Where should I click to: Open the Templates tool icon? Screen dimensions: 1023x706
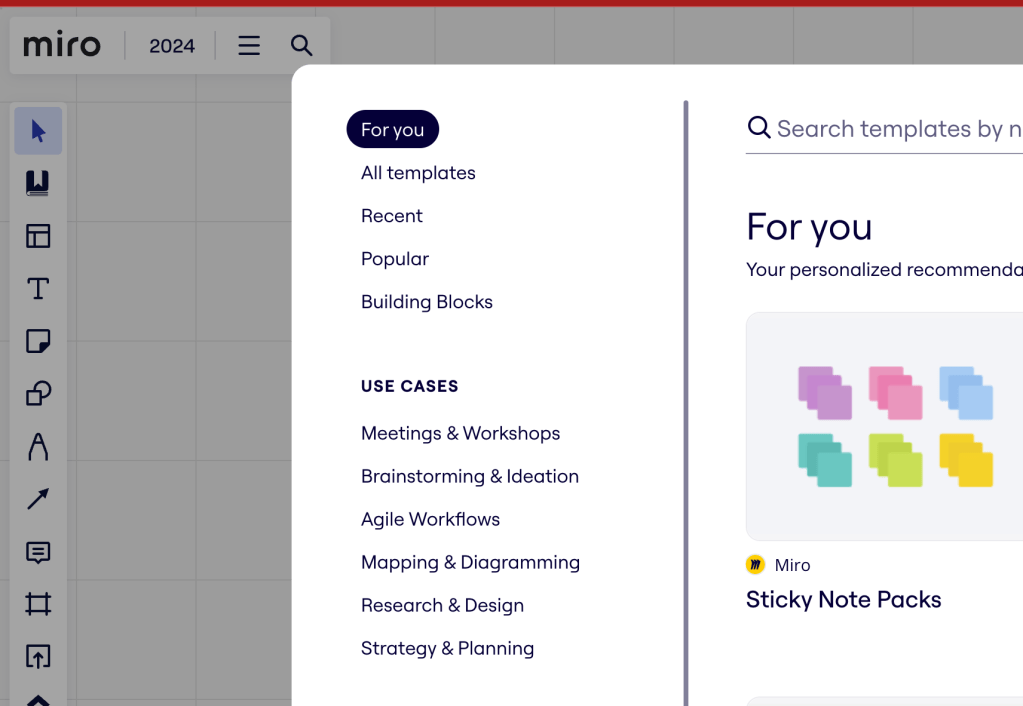pyautogui.click(x=38, y=236)
